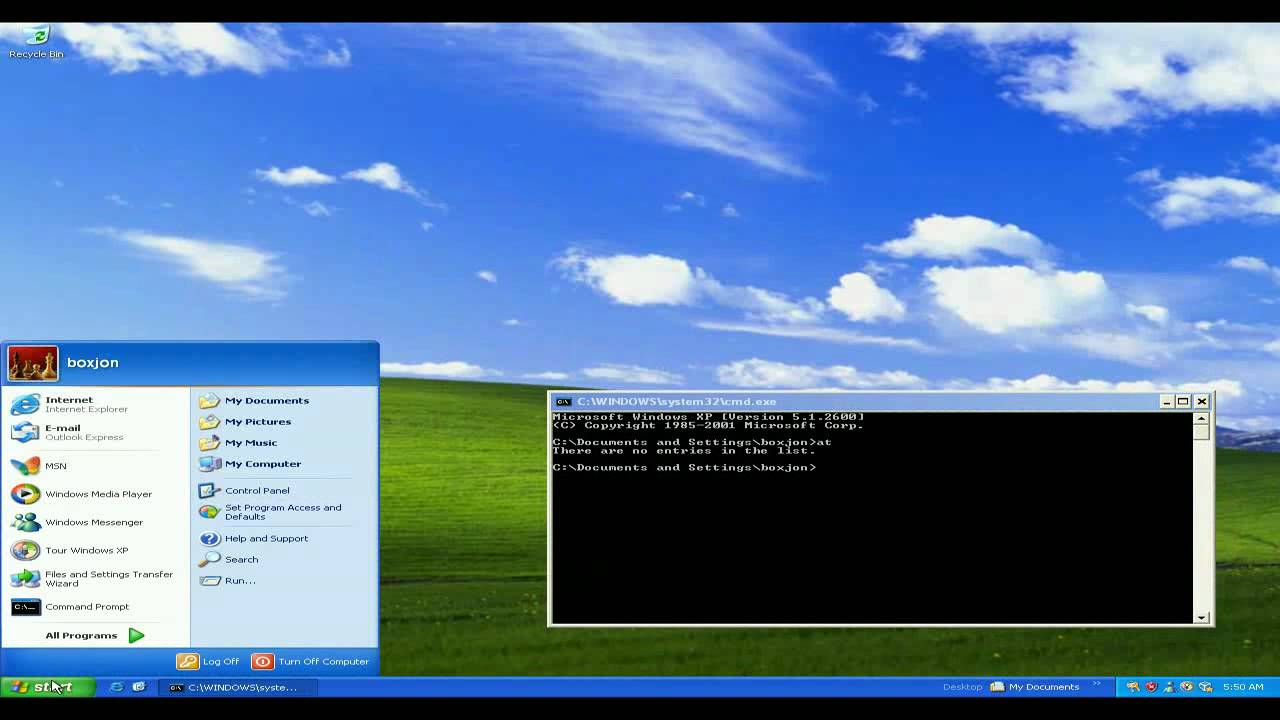The image size is (1280, 720).
Task: Click Turn Off Computer button
Action: click(311, 661)
